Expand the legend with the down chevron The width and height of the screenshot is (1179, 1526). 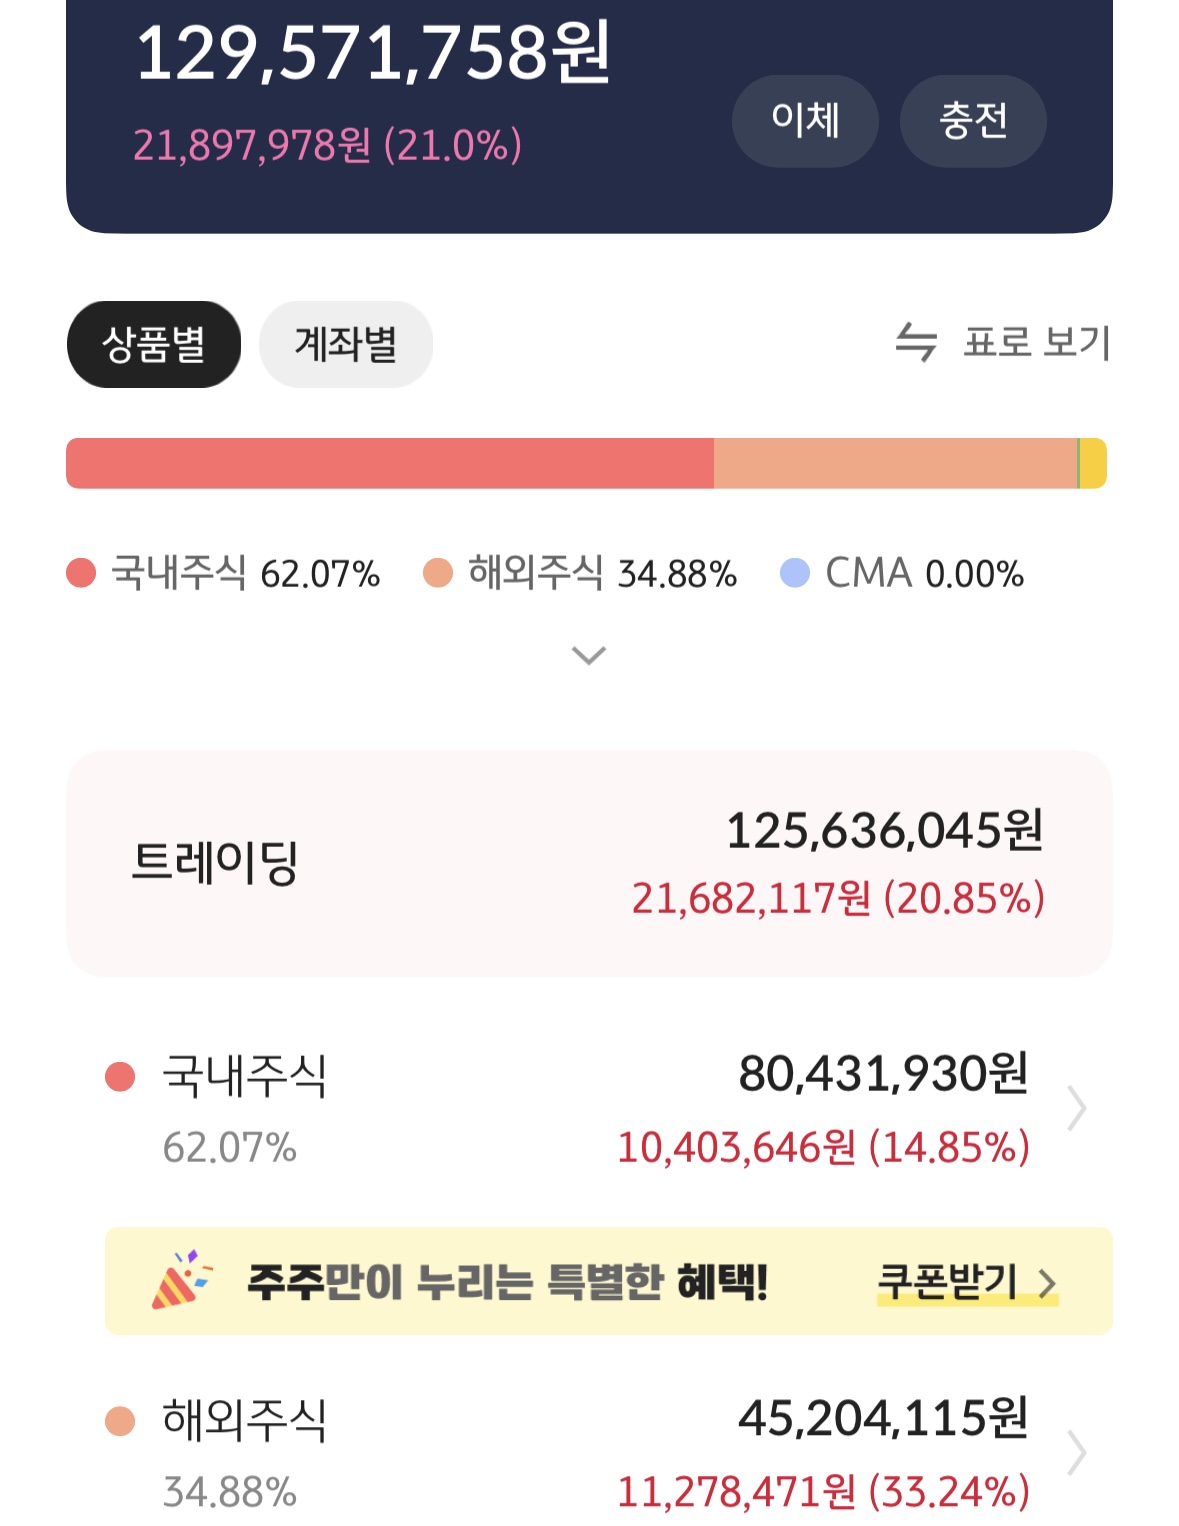click(588, 656)
